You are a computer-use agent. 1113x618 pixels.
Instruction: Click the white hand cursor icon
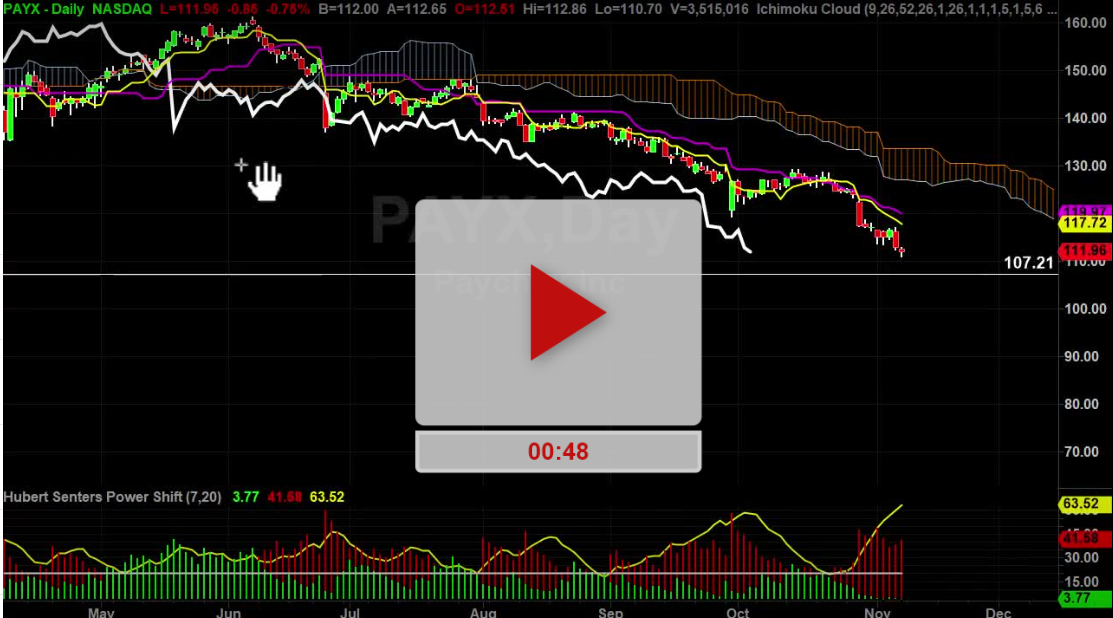coord(266,182)
